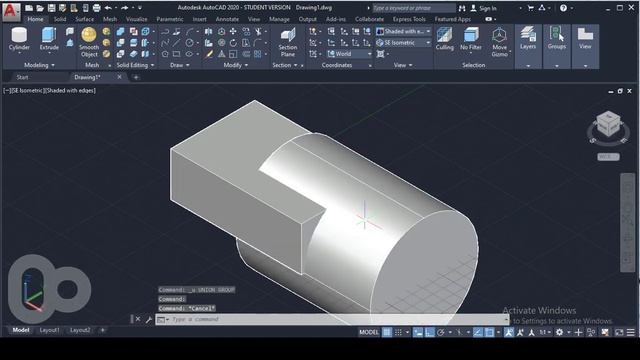This screenshot has width=640, height=360.
Task: Add a new layout with the plus button
Action: pyautogui.click(x=102, y=330)
